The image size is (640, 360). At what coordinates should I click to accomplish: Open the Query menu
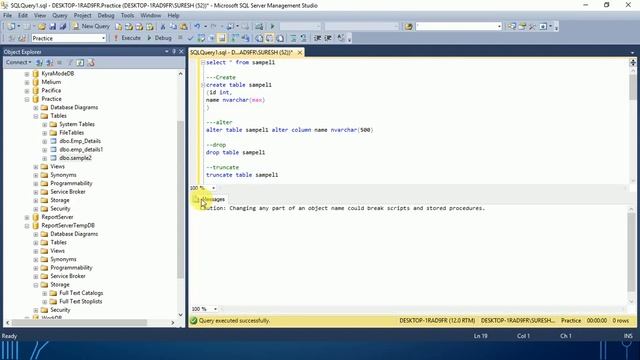point(60,16)
